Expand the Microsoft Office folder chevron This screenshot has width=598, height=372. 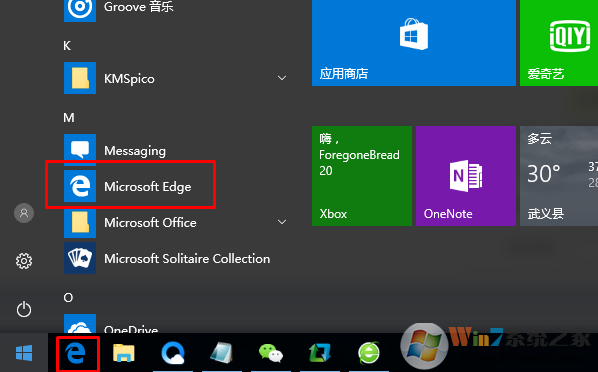click(x=282, y=222)
